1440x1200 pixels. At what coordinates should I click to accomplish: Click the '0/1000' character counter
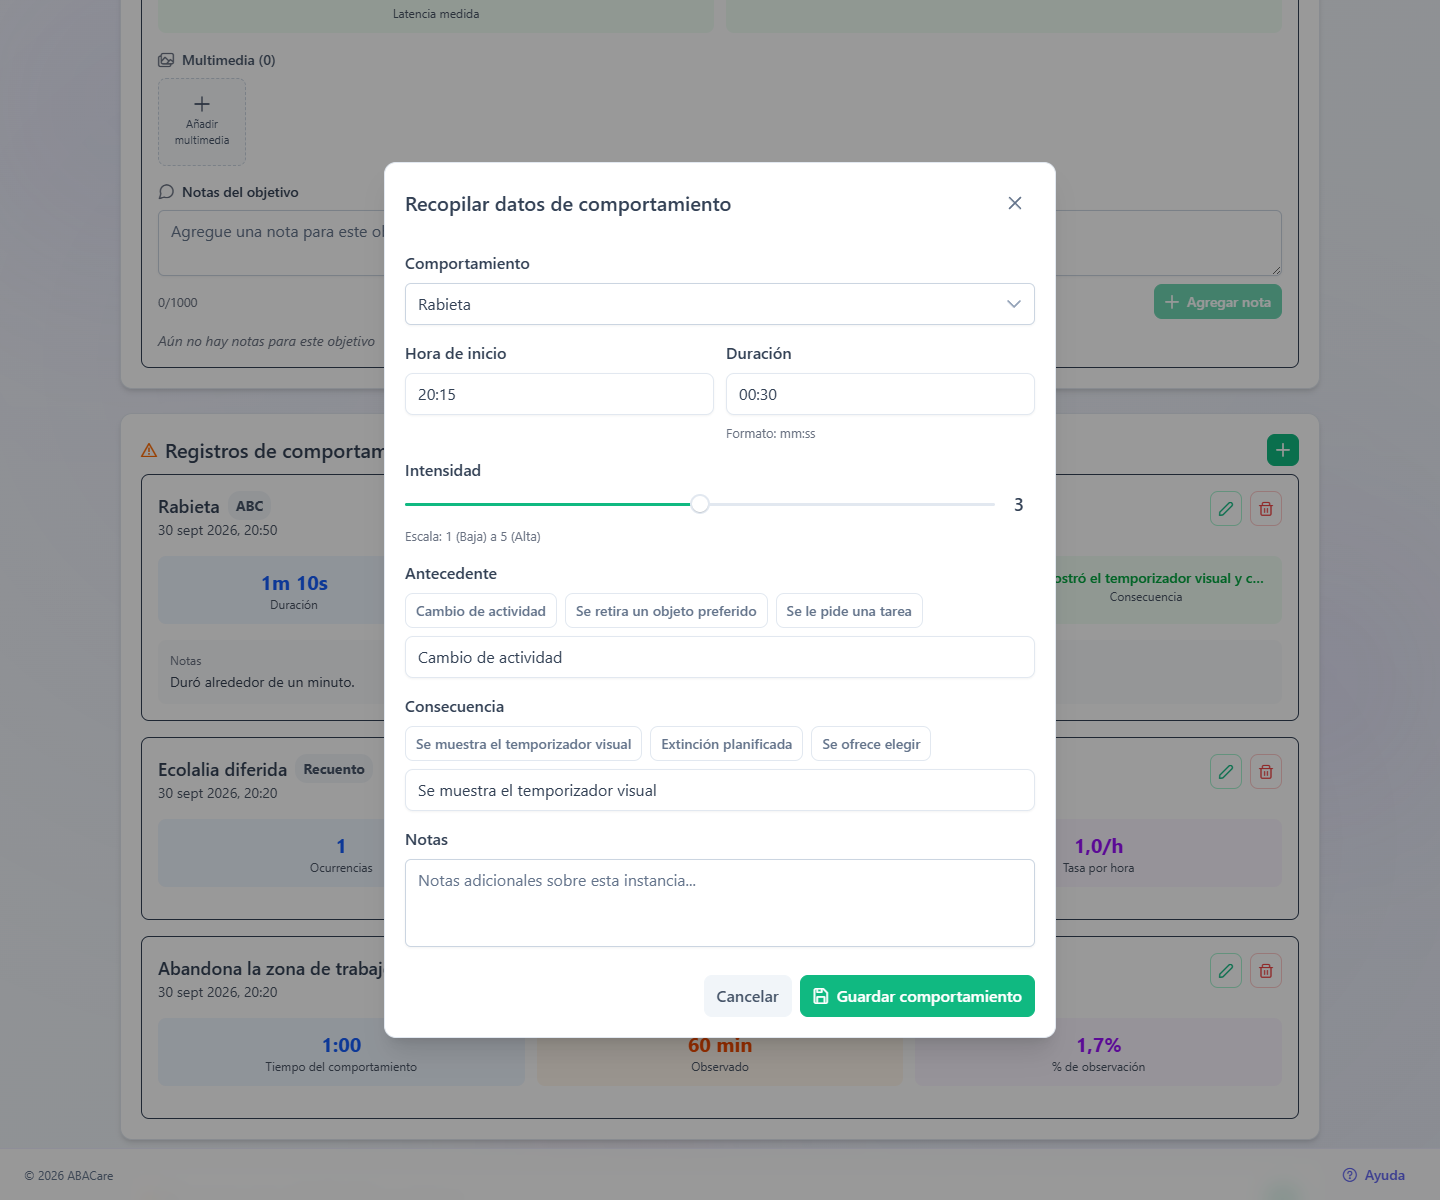coord(178,303)
